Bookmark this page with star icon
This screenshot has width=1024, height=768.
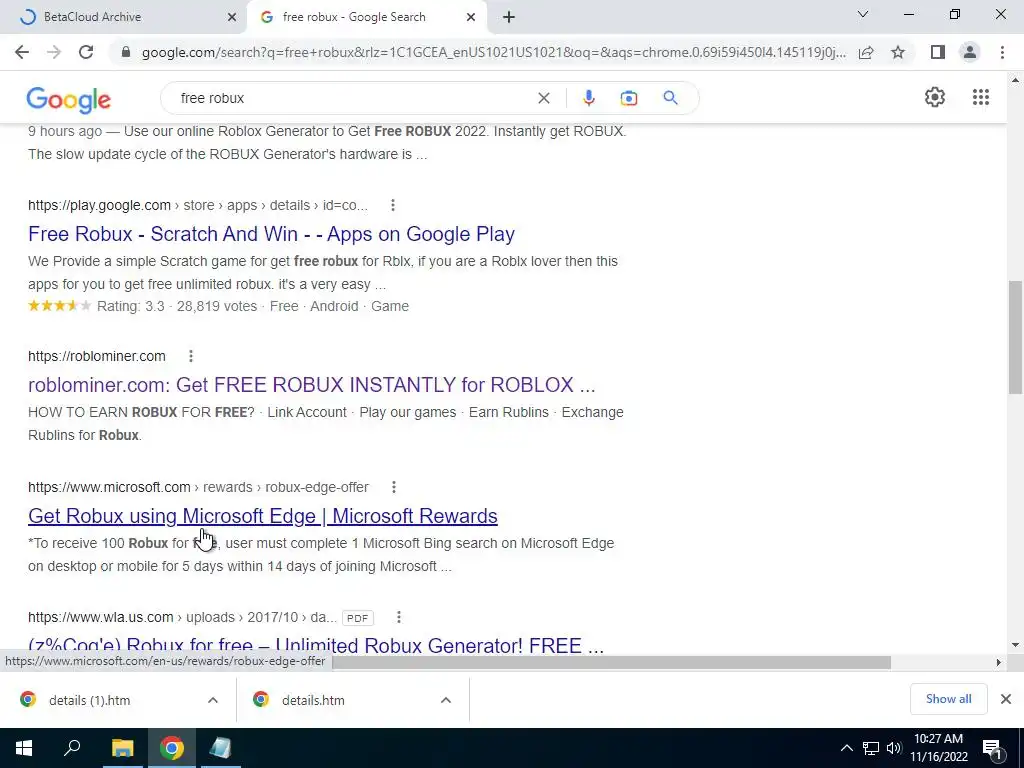(898, 52)
